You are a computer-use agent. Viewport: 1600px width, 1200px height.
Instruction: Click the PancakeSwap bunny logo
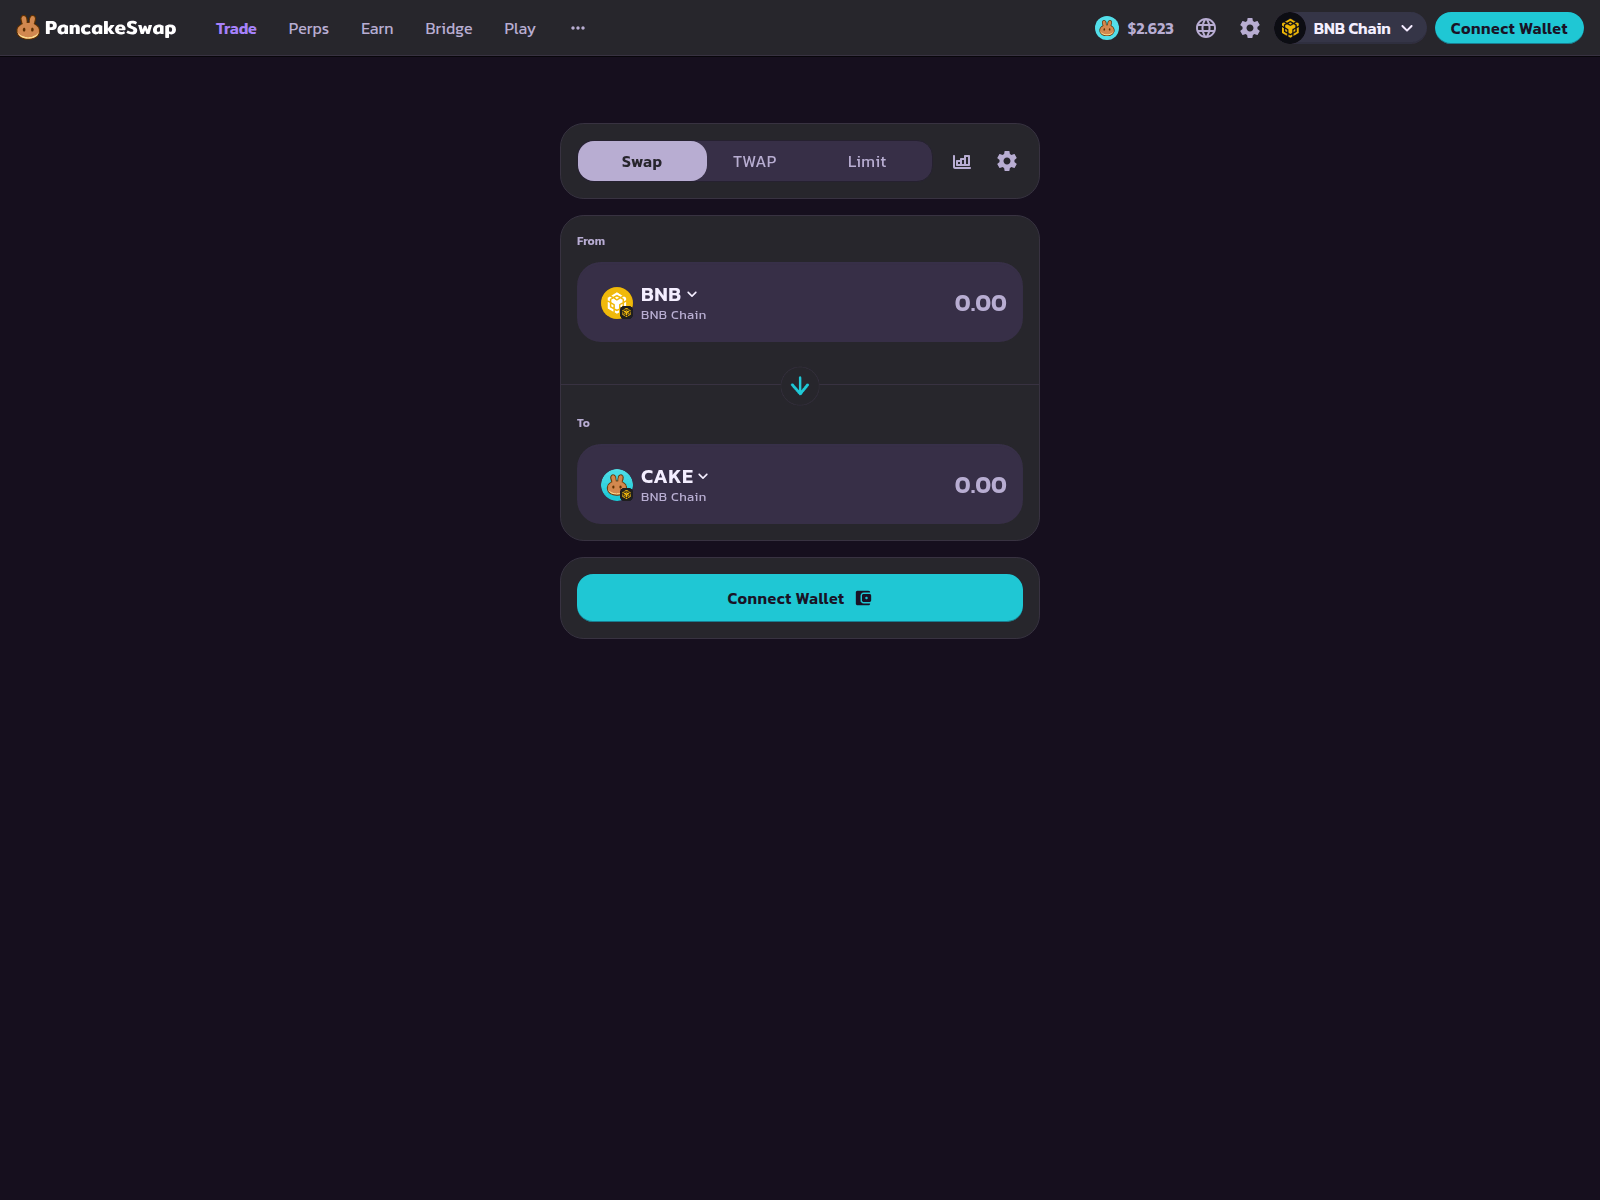pos(28,28)
